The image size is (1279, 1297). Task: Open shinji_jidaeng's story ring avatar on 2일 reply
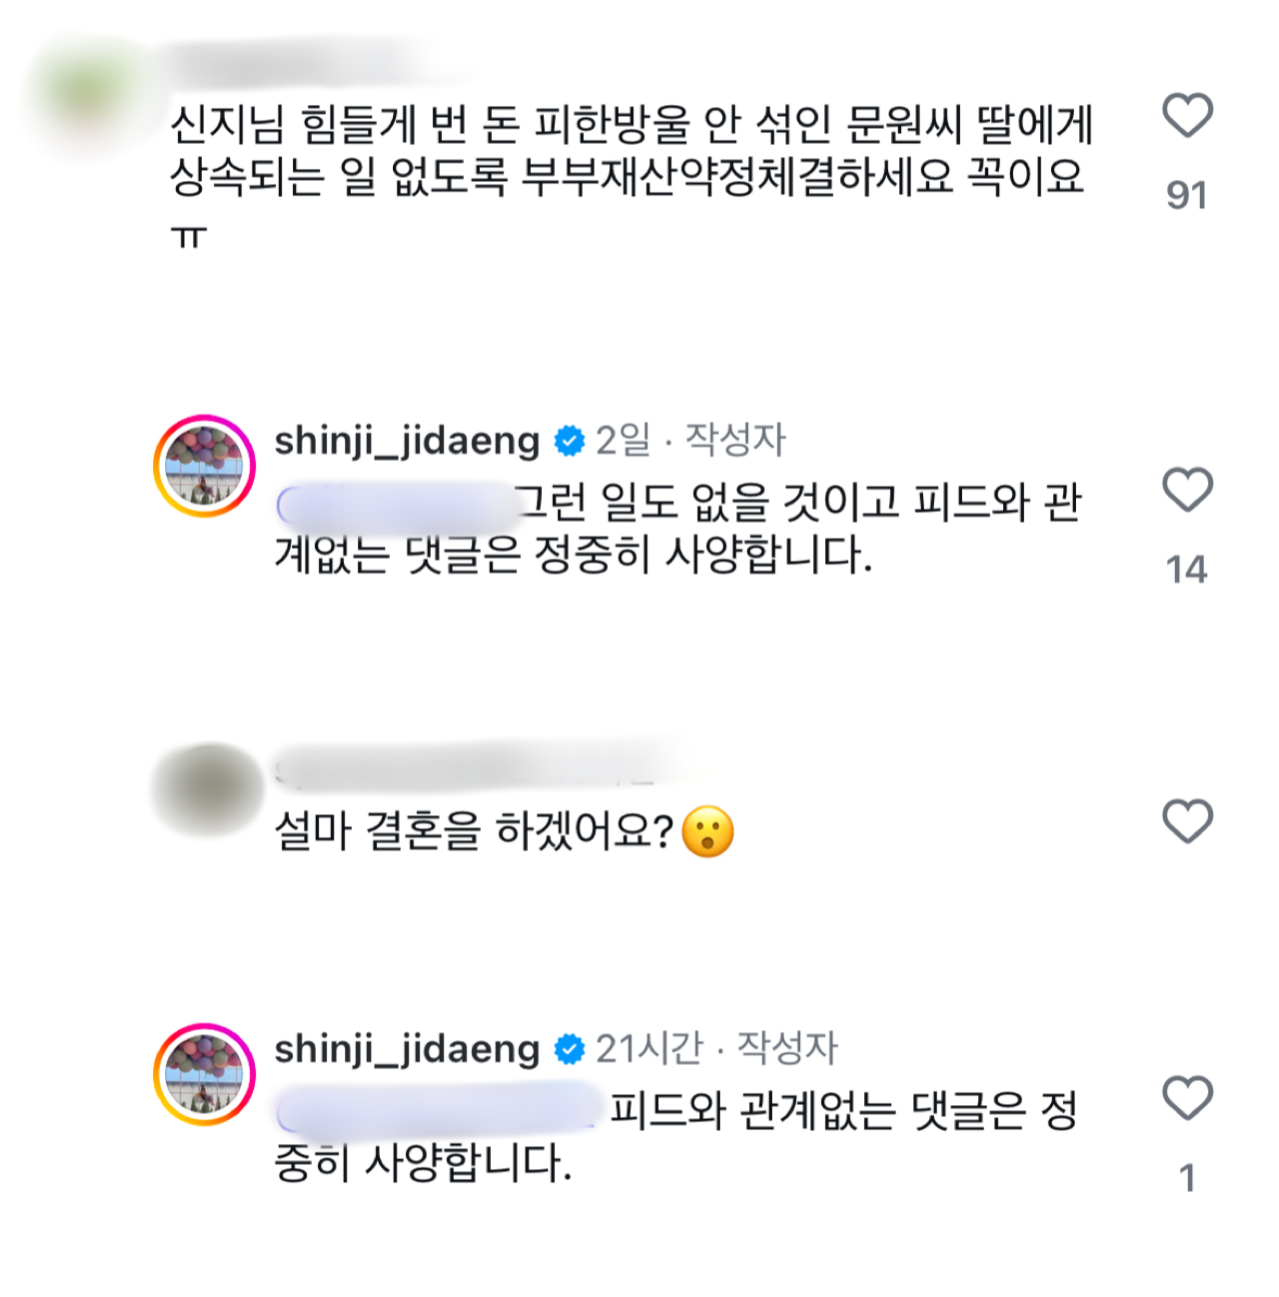pos(204,466)
